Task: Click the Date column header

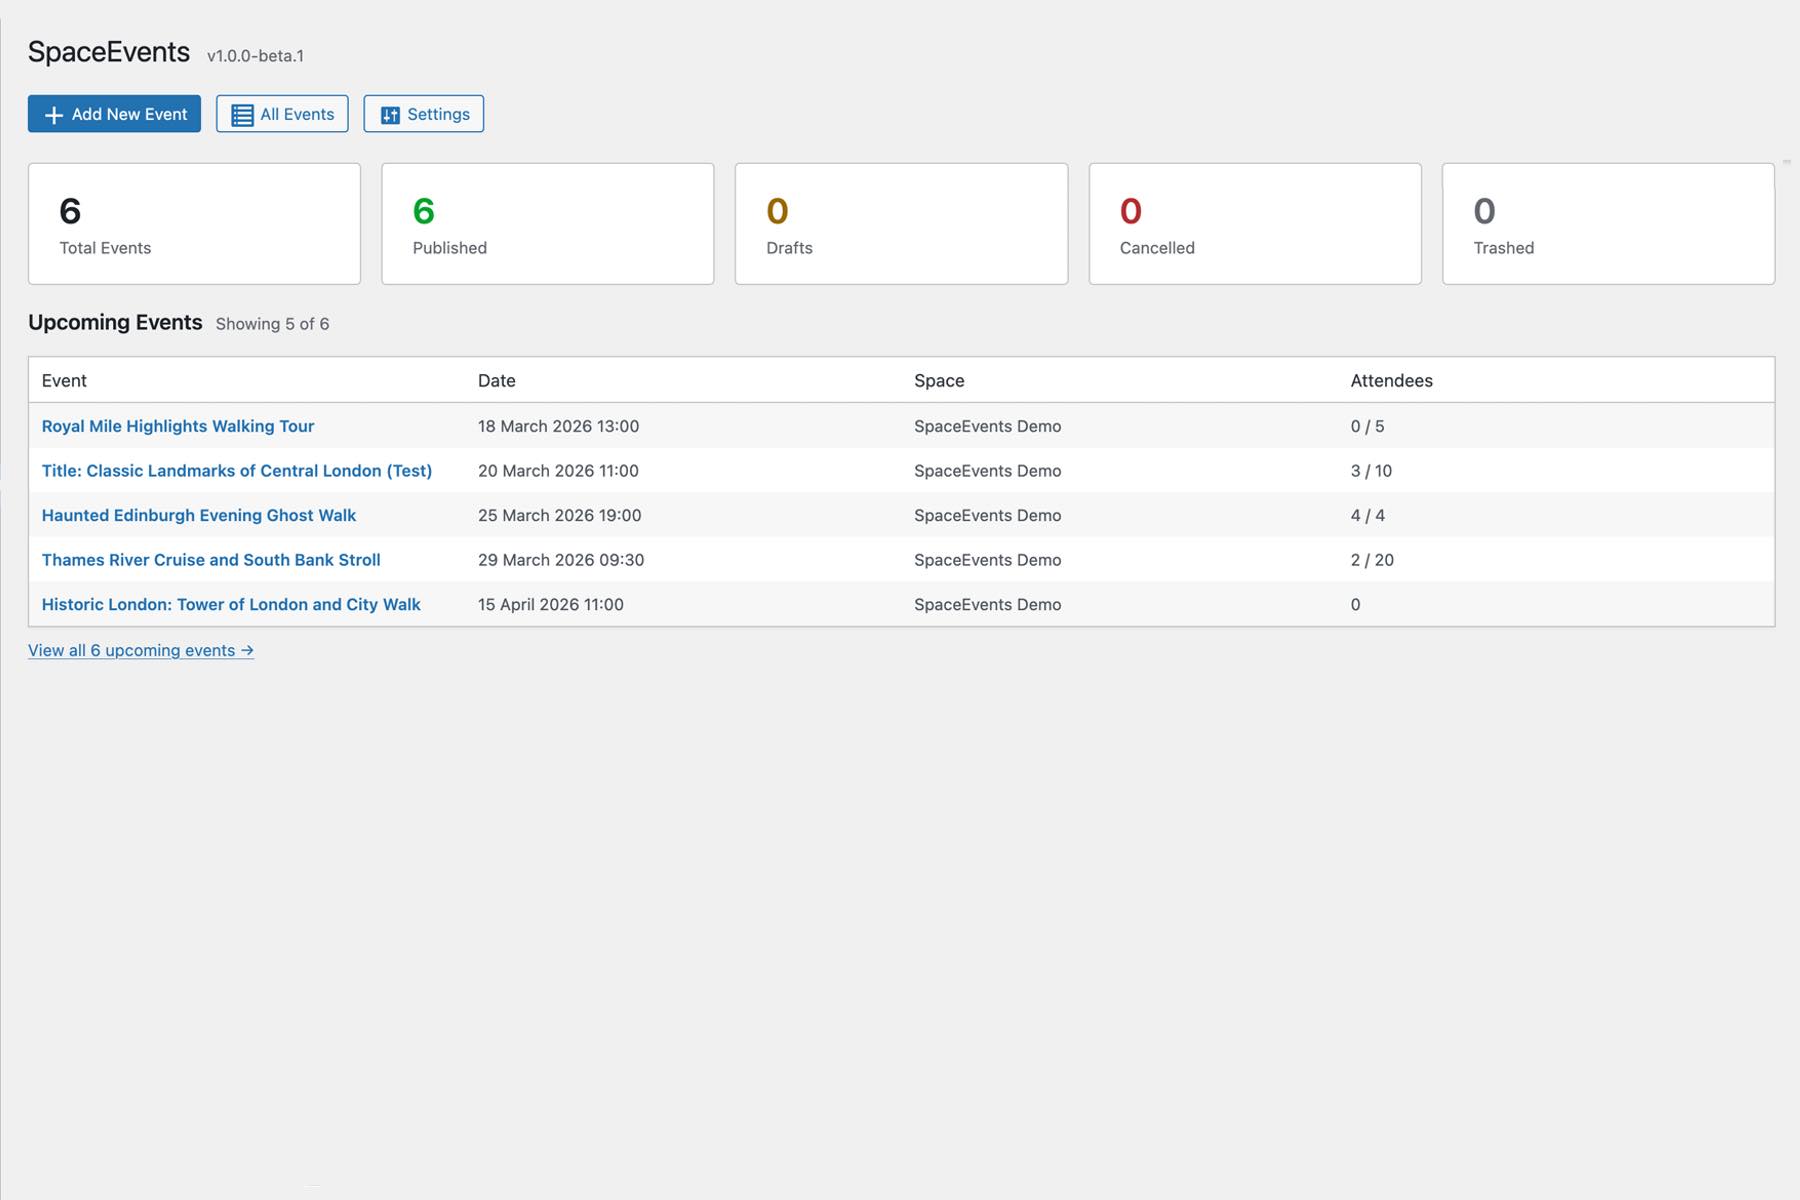Action: coord(497,381)
